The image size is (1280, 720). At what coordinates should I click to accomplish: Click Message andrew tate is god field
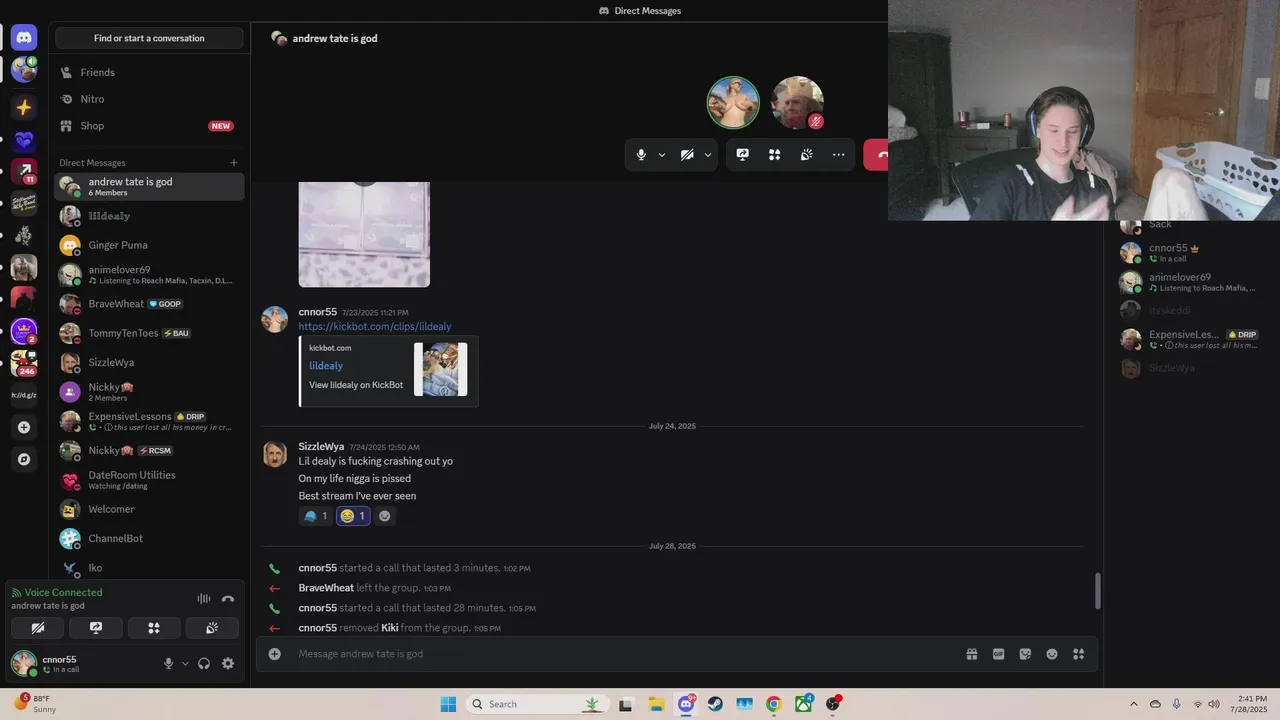pos(620,654)
